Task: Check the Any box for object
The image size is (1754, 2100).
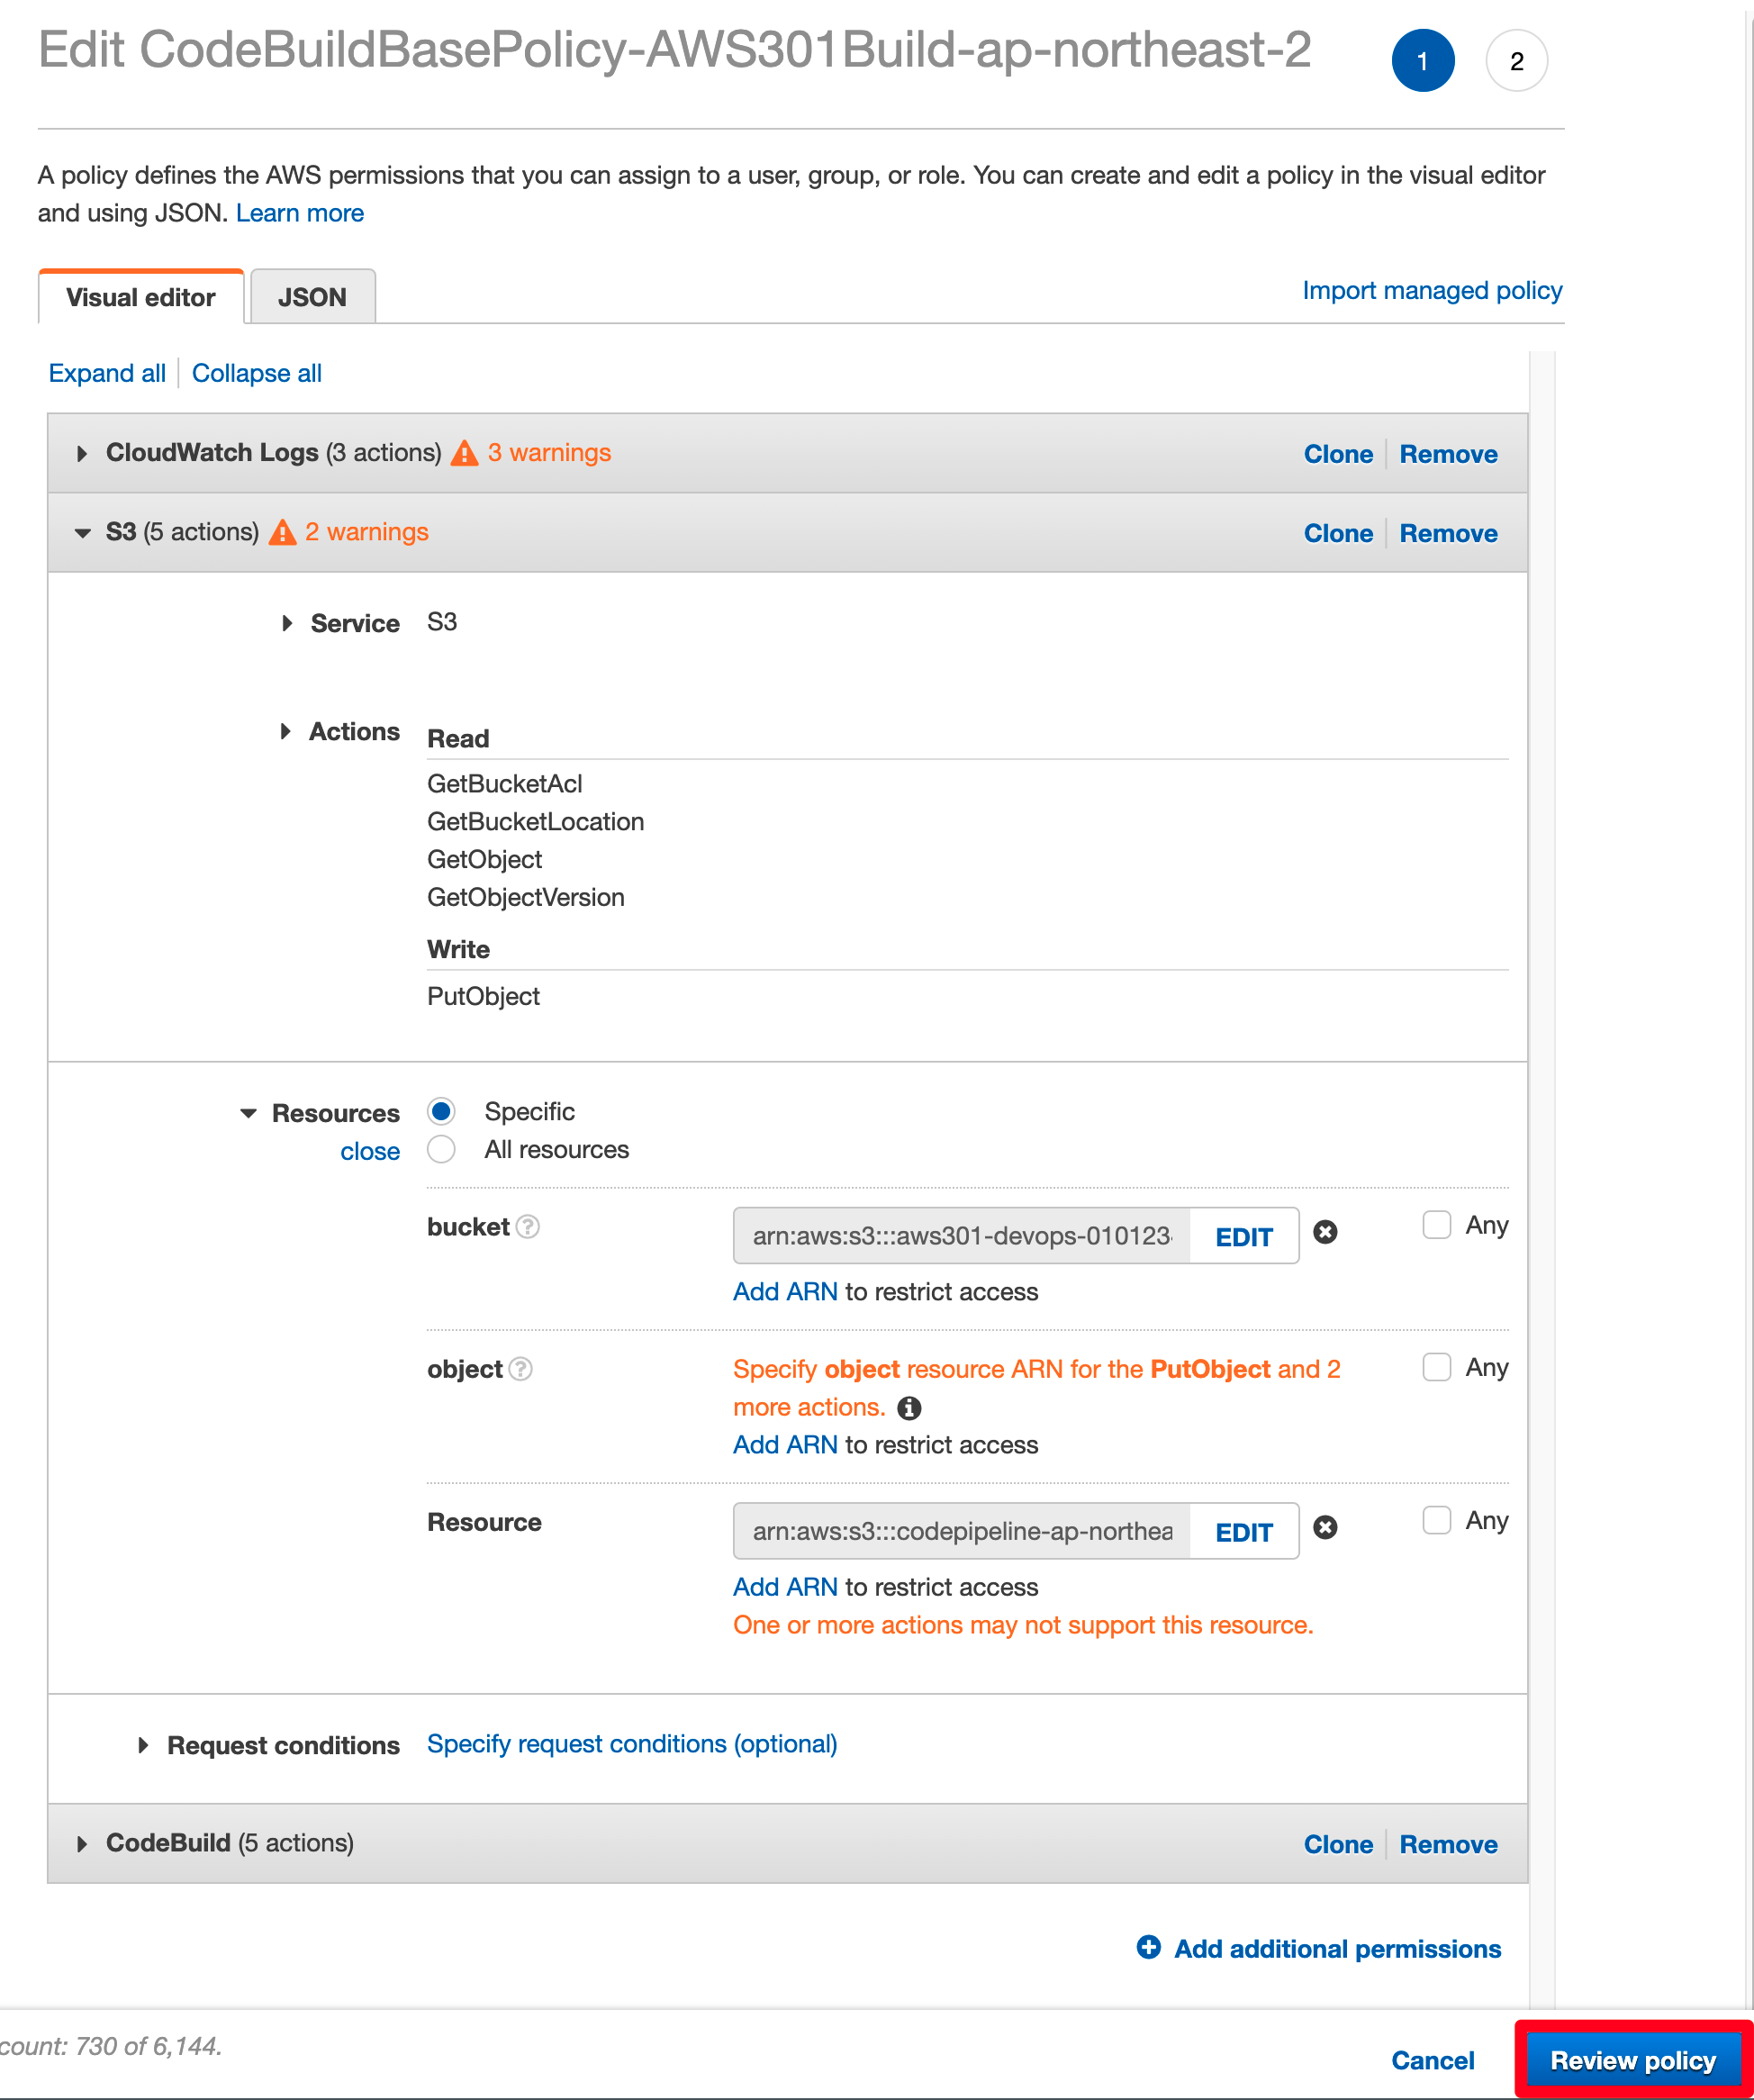Action: click(x=1437, y=1367)
